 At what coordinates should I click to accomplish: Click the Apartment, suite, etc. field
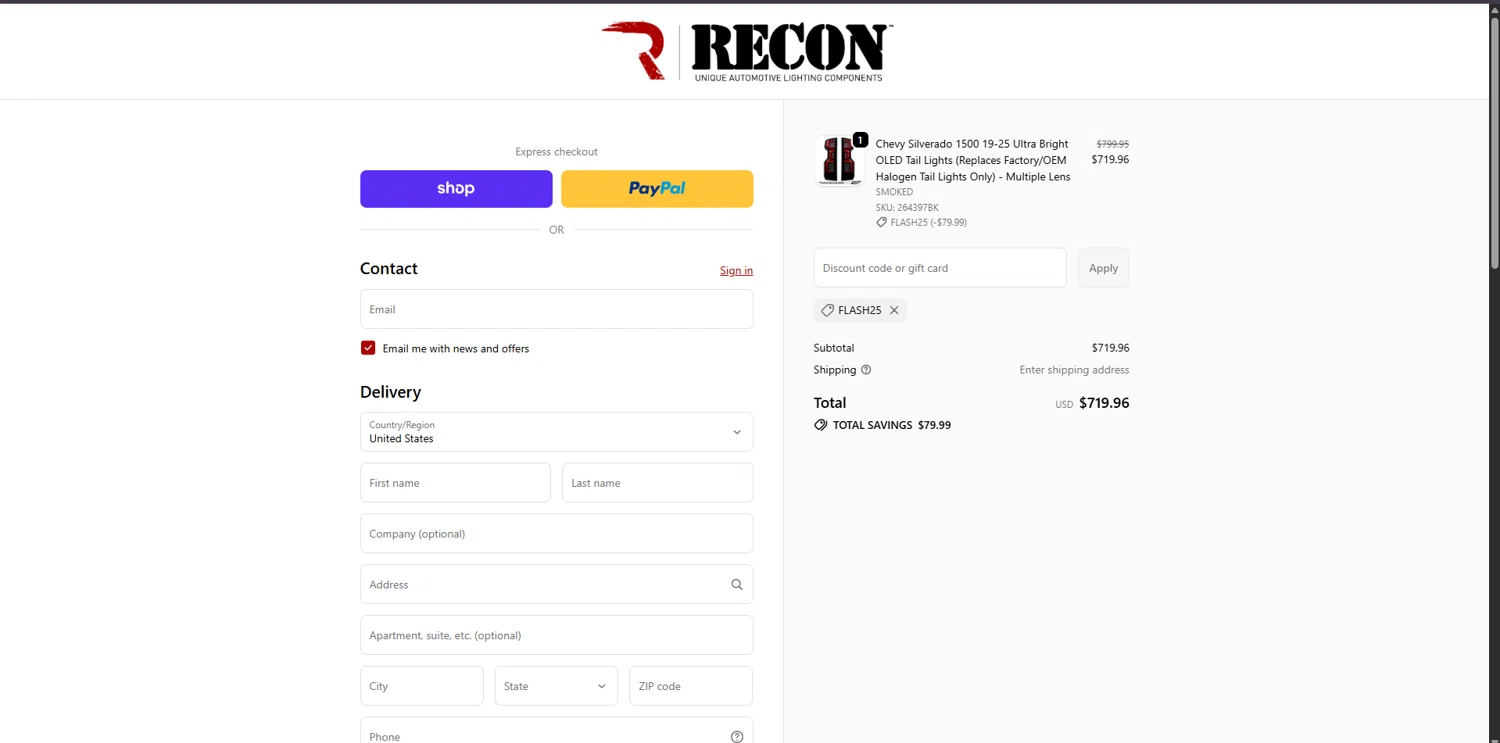pyautogui.click(x=556, y=635)
